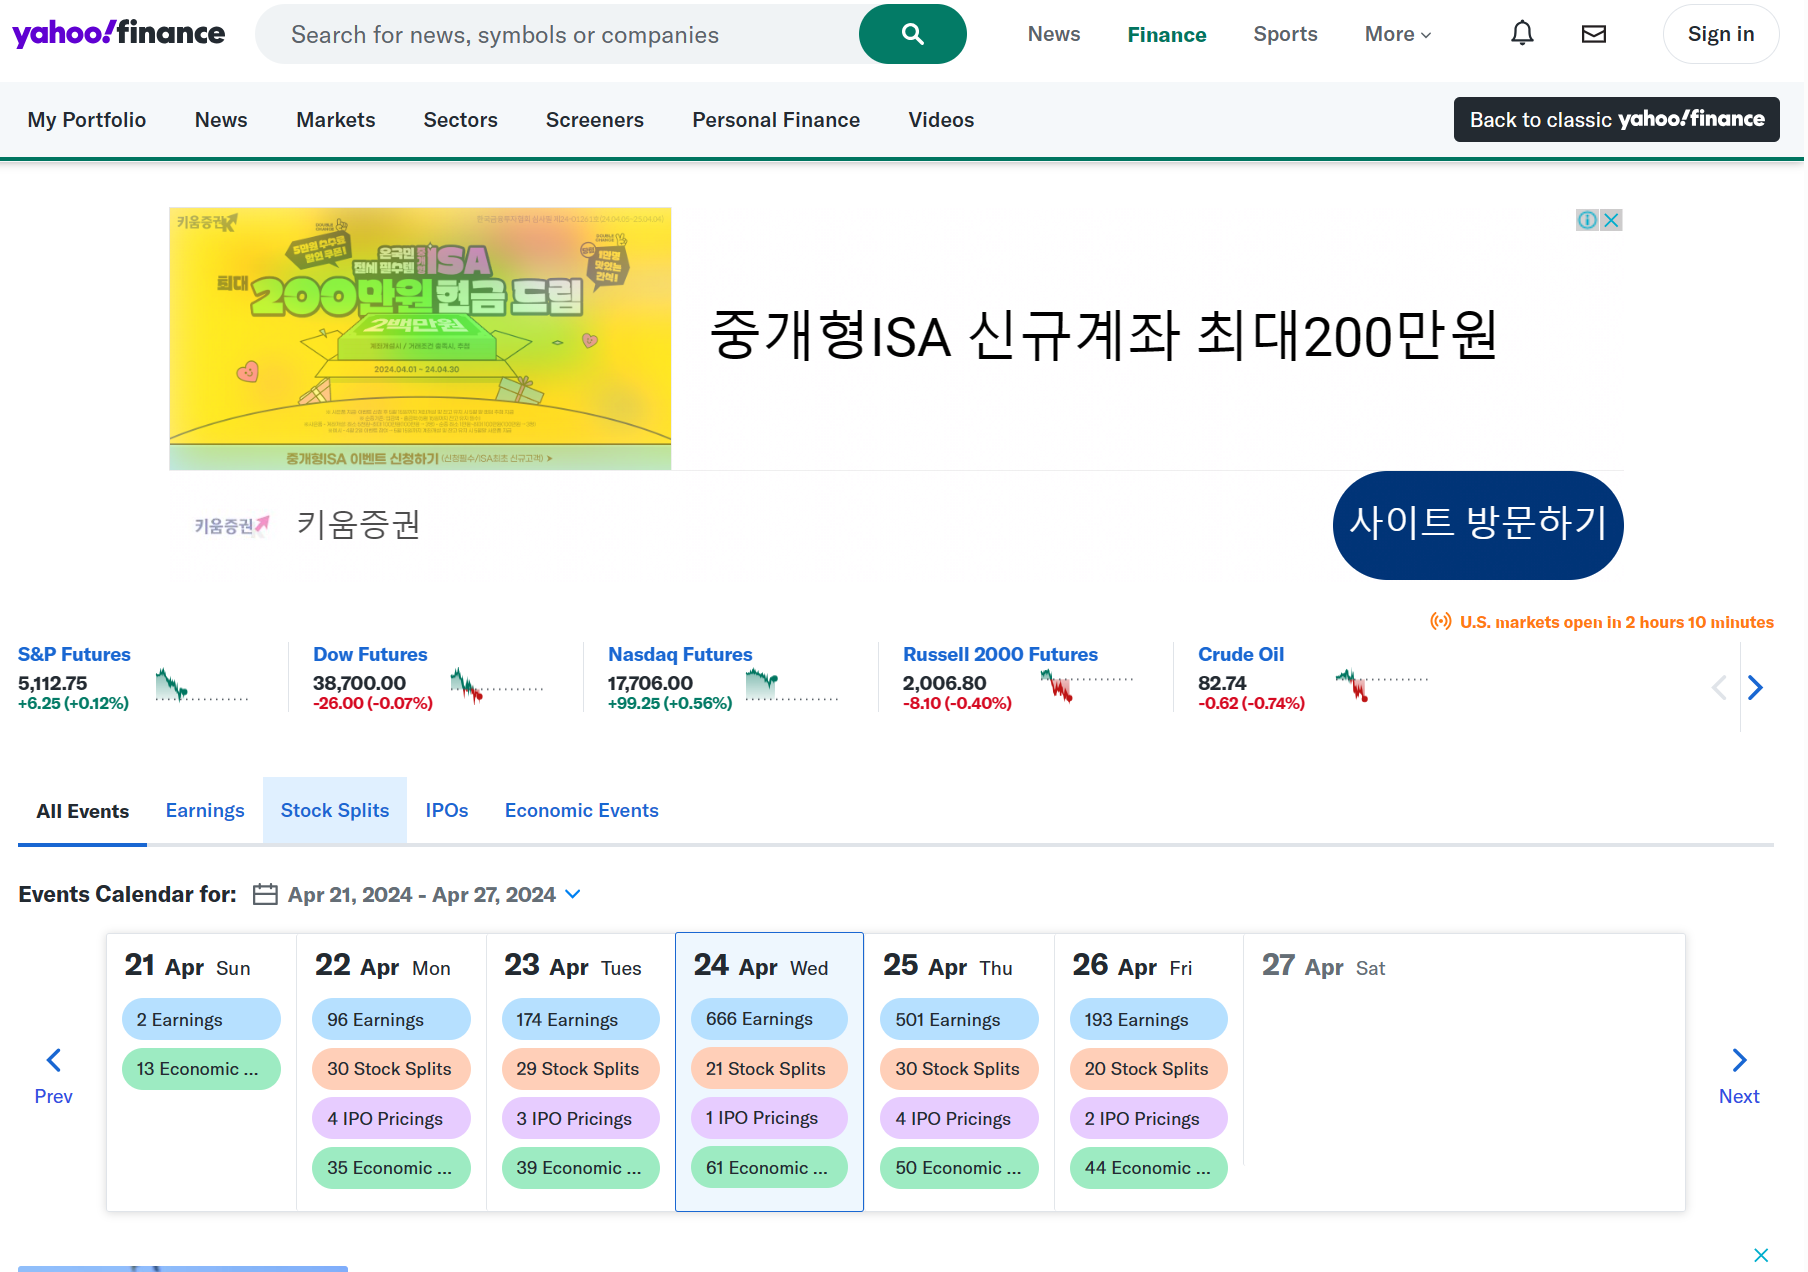
Task: Open 4 IPO Pricings on Apr 22
Action: click(391, 1118)
